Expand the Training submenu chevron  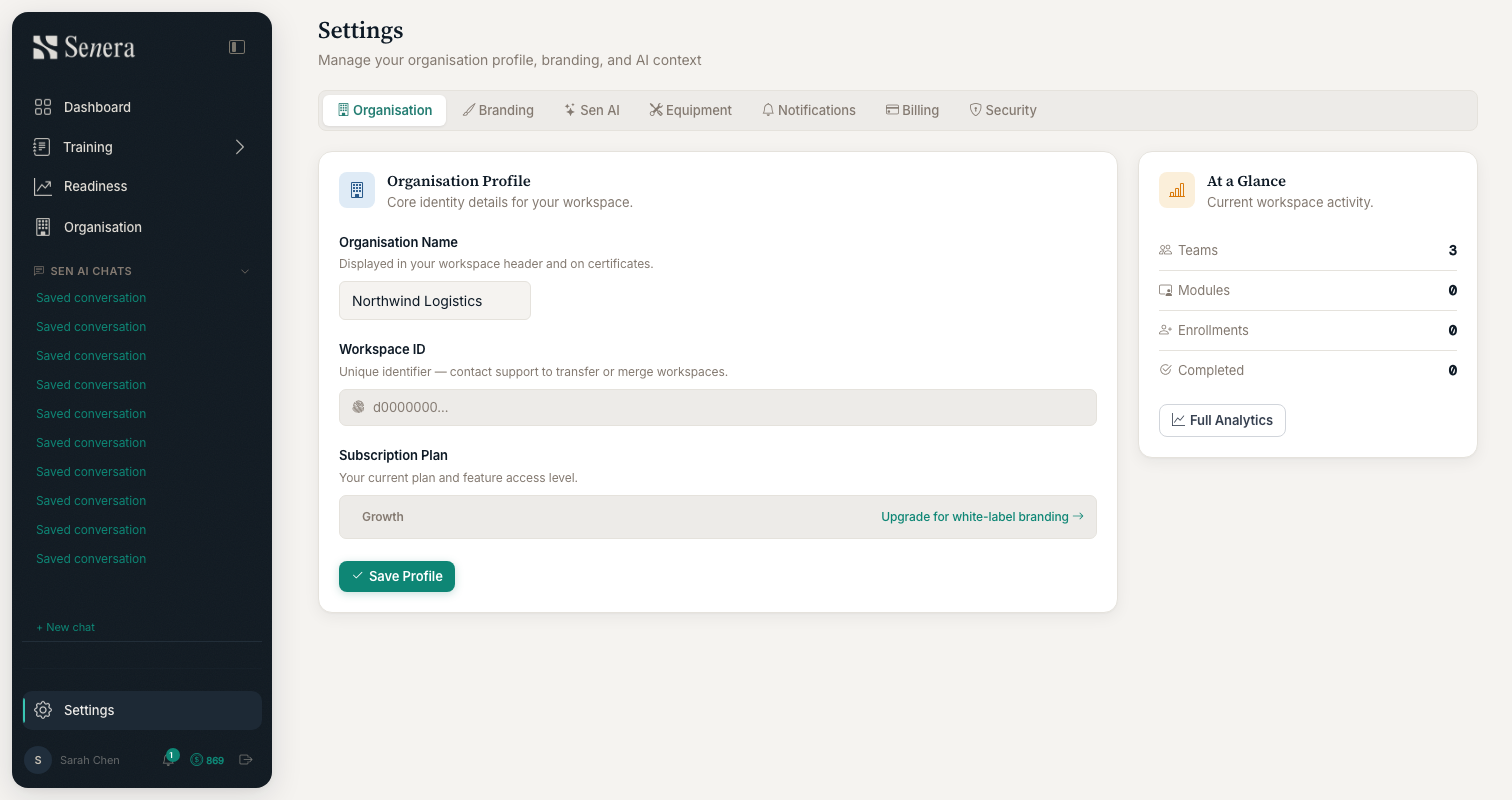pos(239,147)
